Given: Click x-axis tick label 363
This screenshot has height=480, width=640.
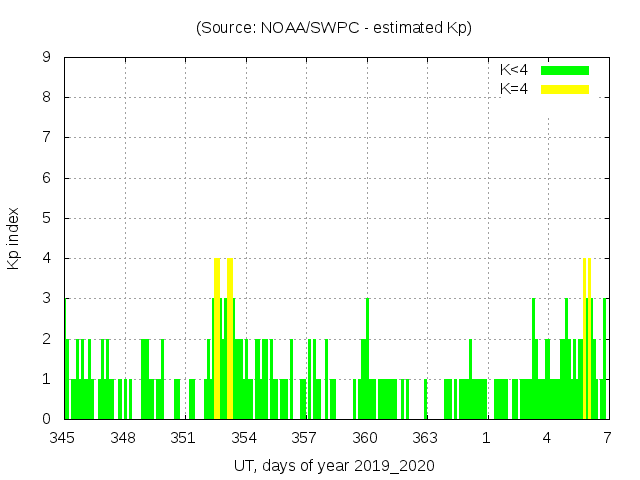Looking at the screenshot, I should (x=425, y=437).
